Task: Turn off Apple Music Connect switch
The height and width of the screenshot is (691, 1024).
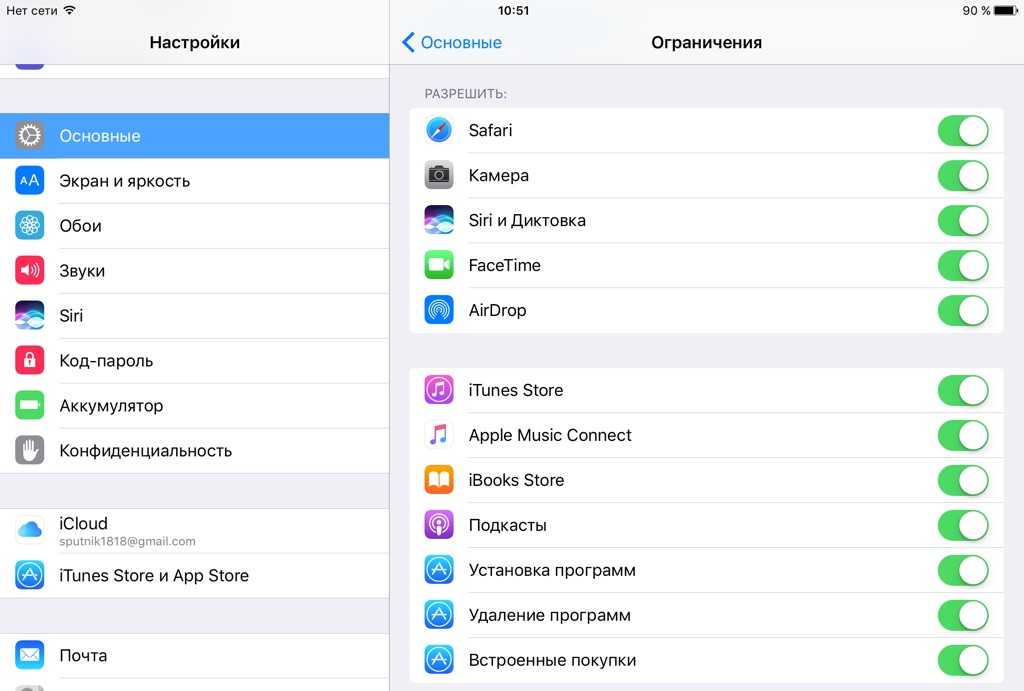Action: pyautogui.click(x=963, y=436)
